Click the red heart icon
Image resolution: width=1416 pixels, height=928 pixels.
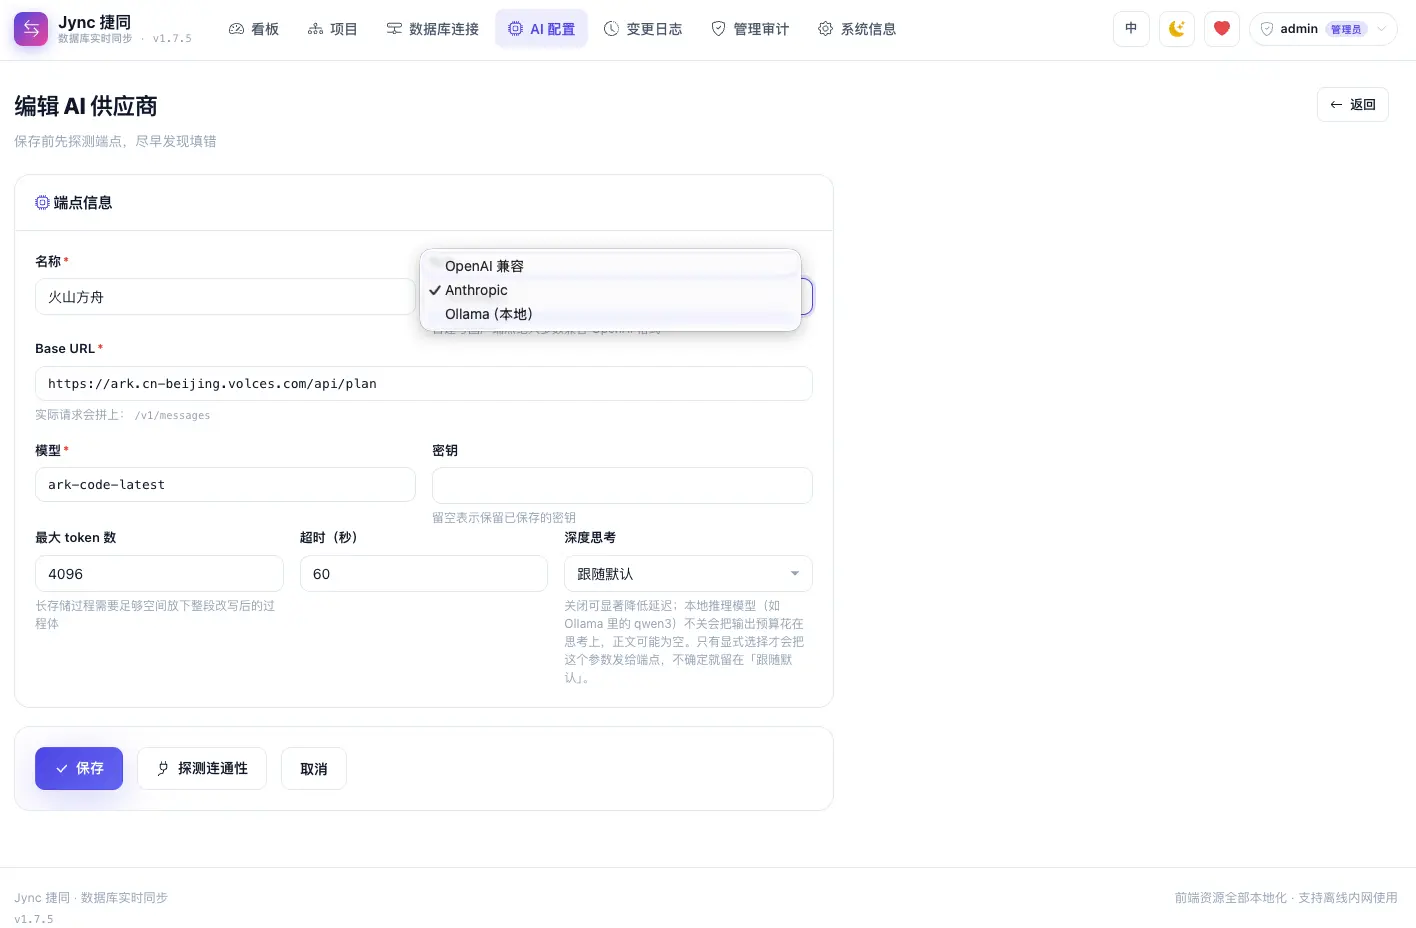(1222, 29)
